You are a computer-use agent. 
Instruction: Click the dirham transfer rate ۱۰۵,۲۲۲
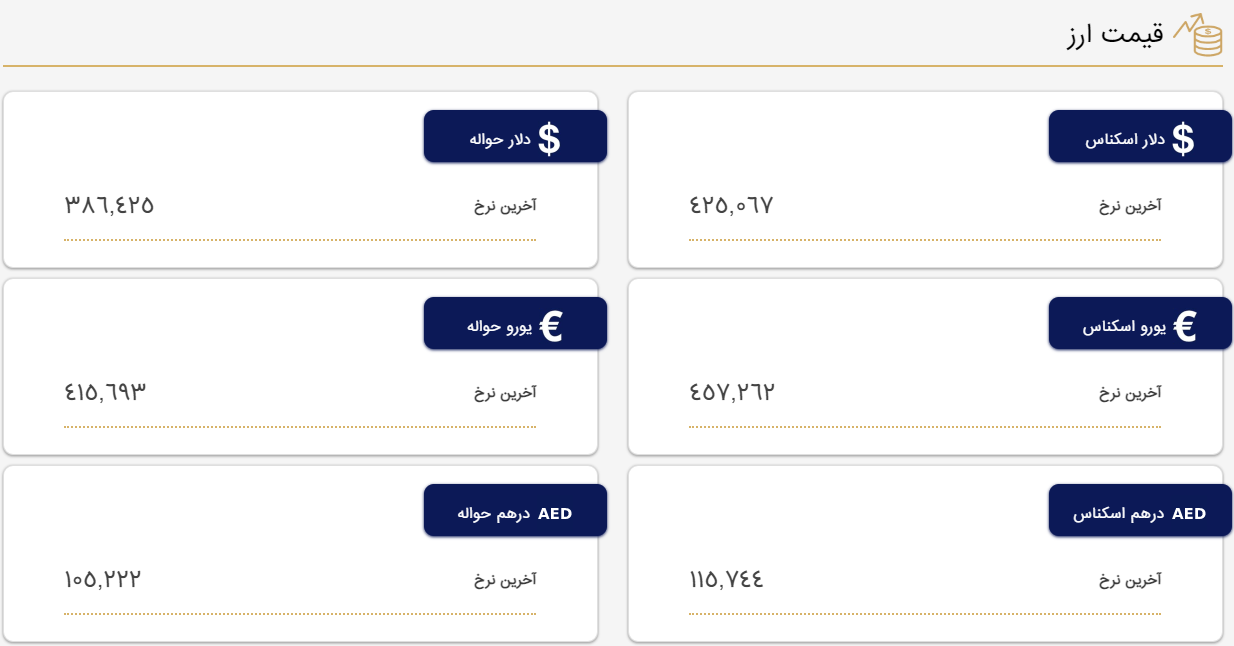pos(103,579)
